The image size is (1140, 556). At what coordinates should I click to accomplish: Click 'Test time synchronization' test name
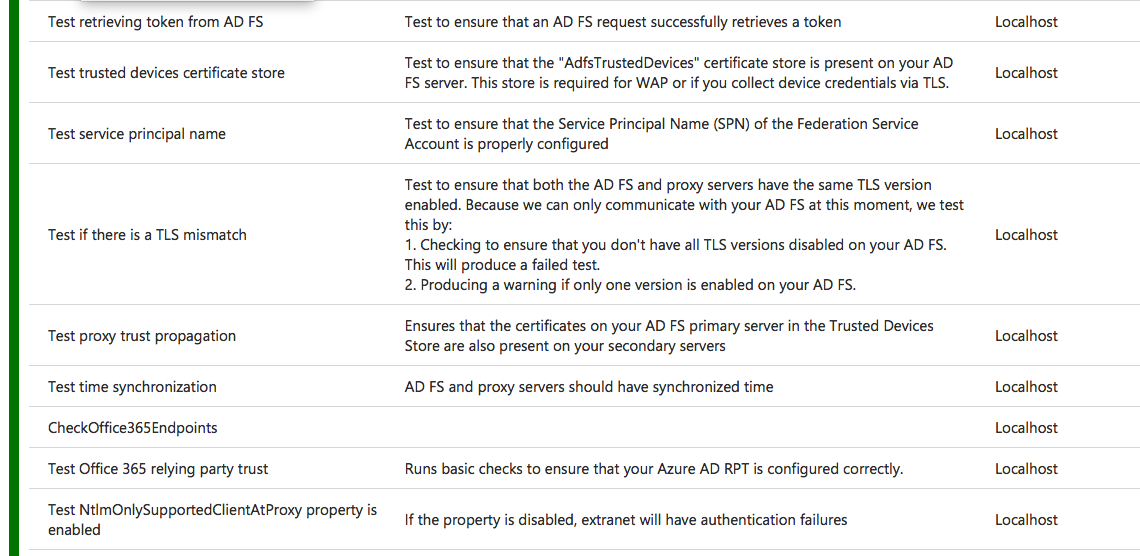132,387
